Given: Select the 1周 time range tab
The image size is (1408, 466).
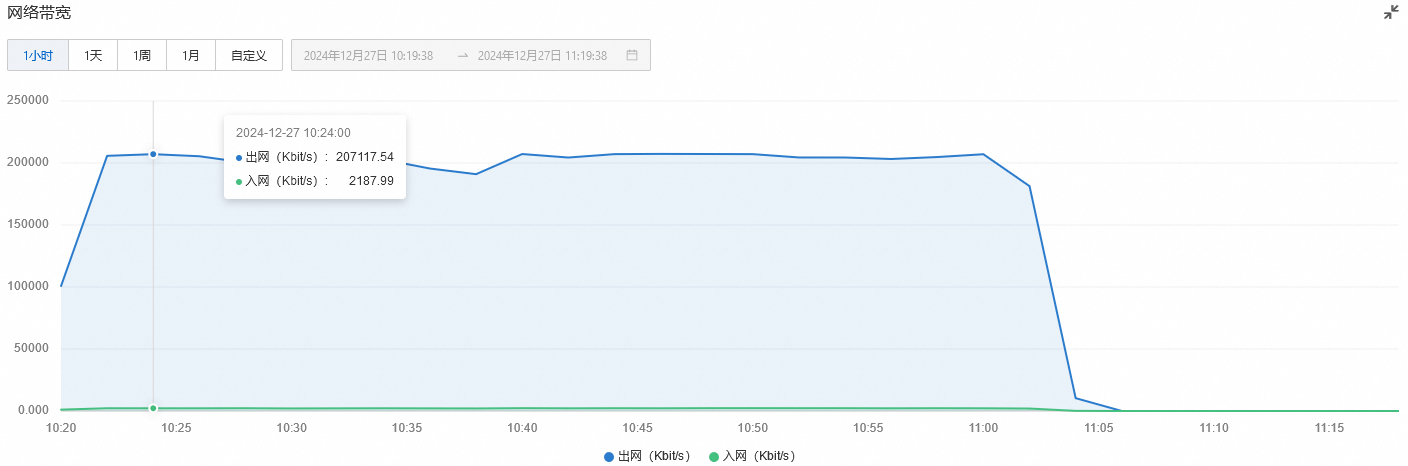Looking at the screenshot, I should pos(142,55).
